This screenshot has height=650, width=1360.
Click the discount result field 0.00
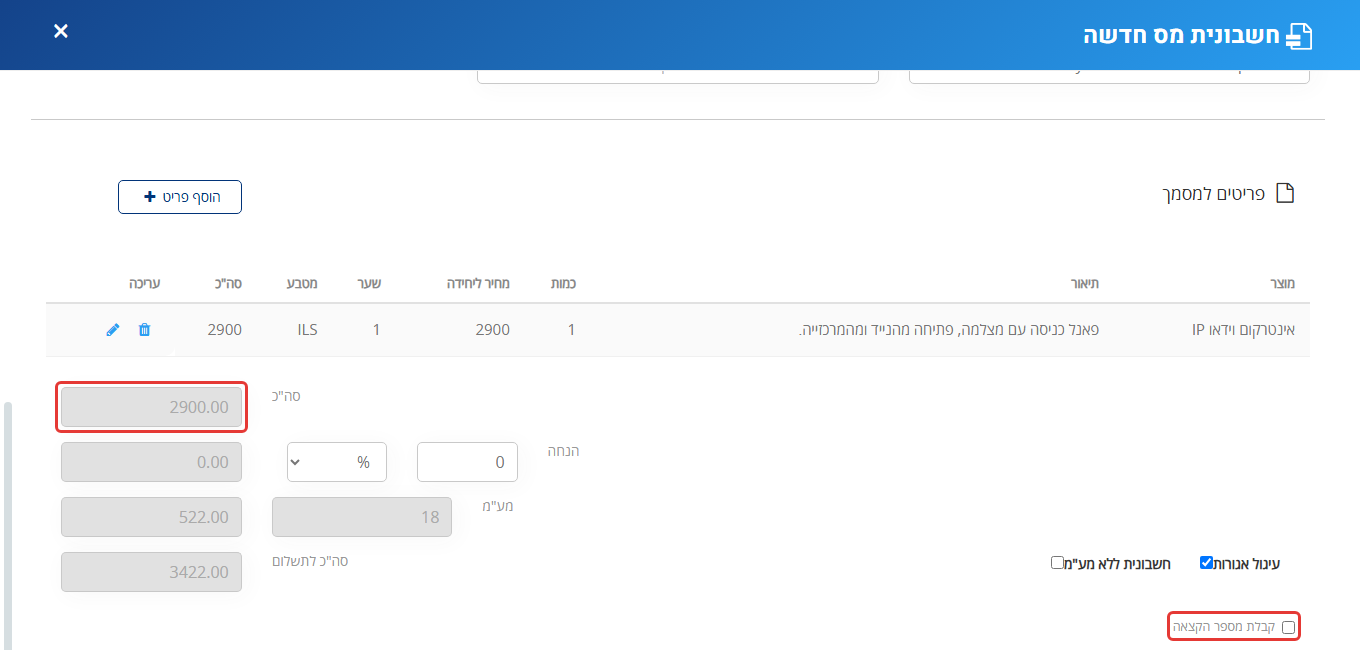click(151, 462)
